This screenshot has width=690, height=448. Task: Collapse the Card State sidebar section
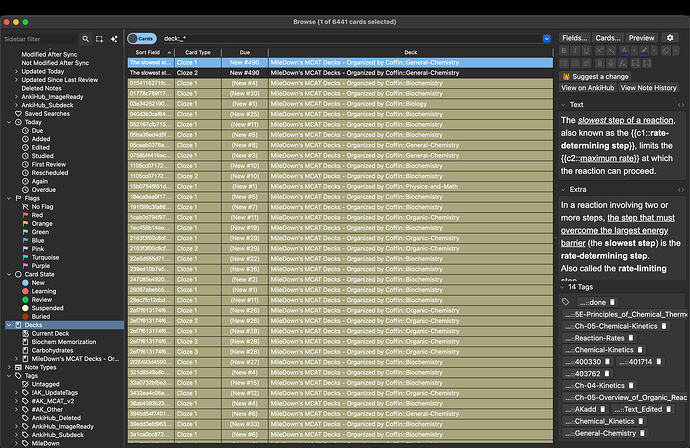point(9,274)
